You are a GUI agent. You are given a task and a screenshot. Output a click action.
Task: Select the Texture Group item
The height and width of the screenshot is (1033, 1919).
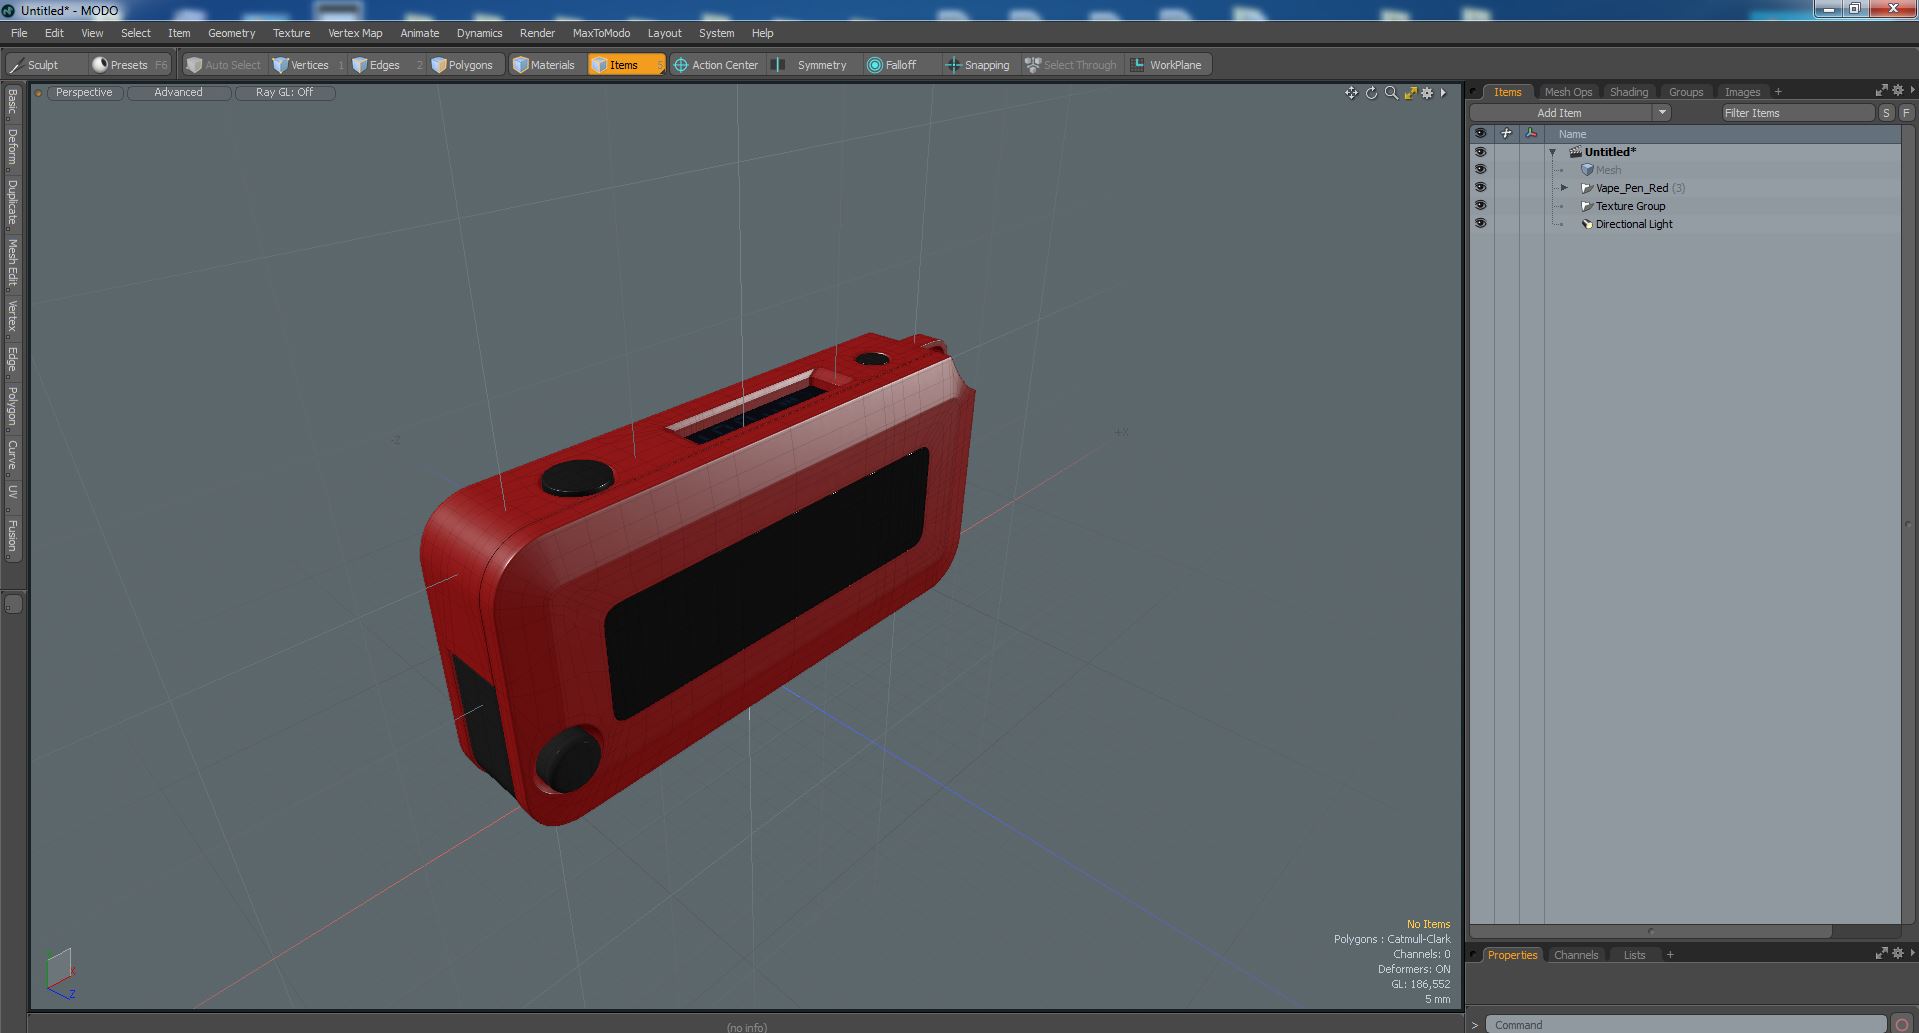1630,206
